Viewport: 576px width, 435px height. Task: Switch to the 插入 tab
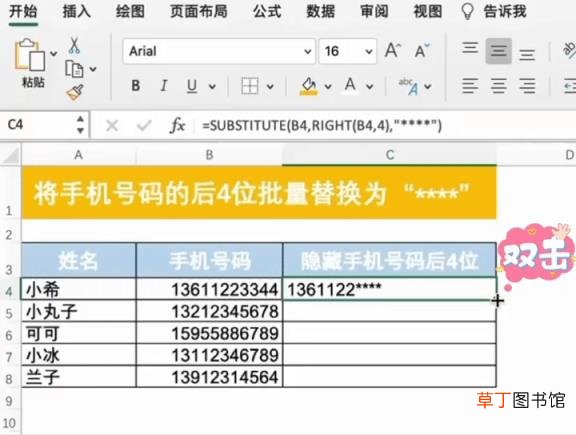[76, 12]
